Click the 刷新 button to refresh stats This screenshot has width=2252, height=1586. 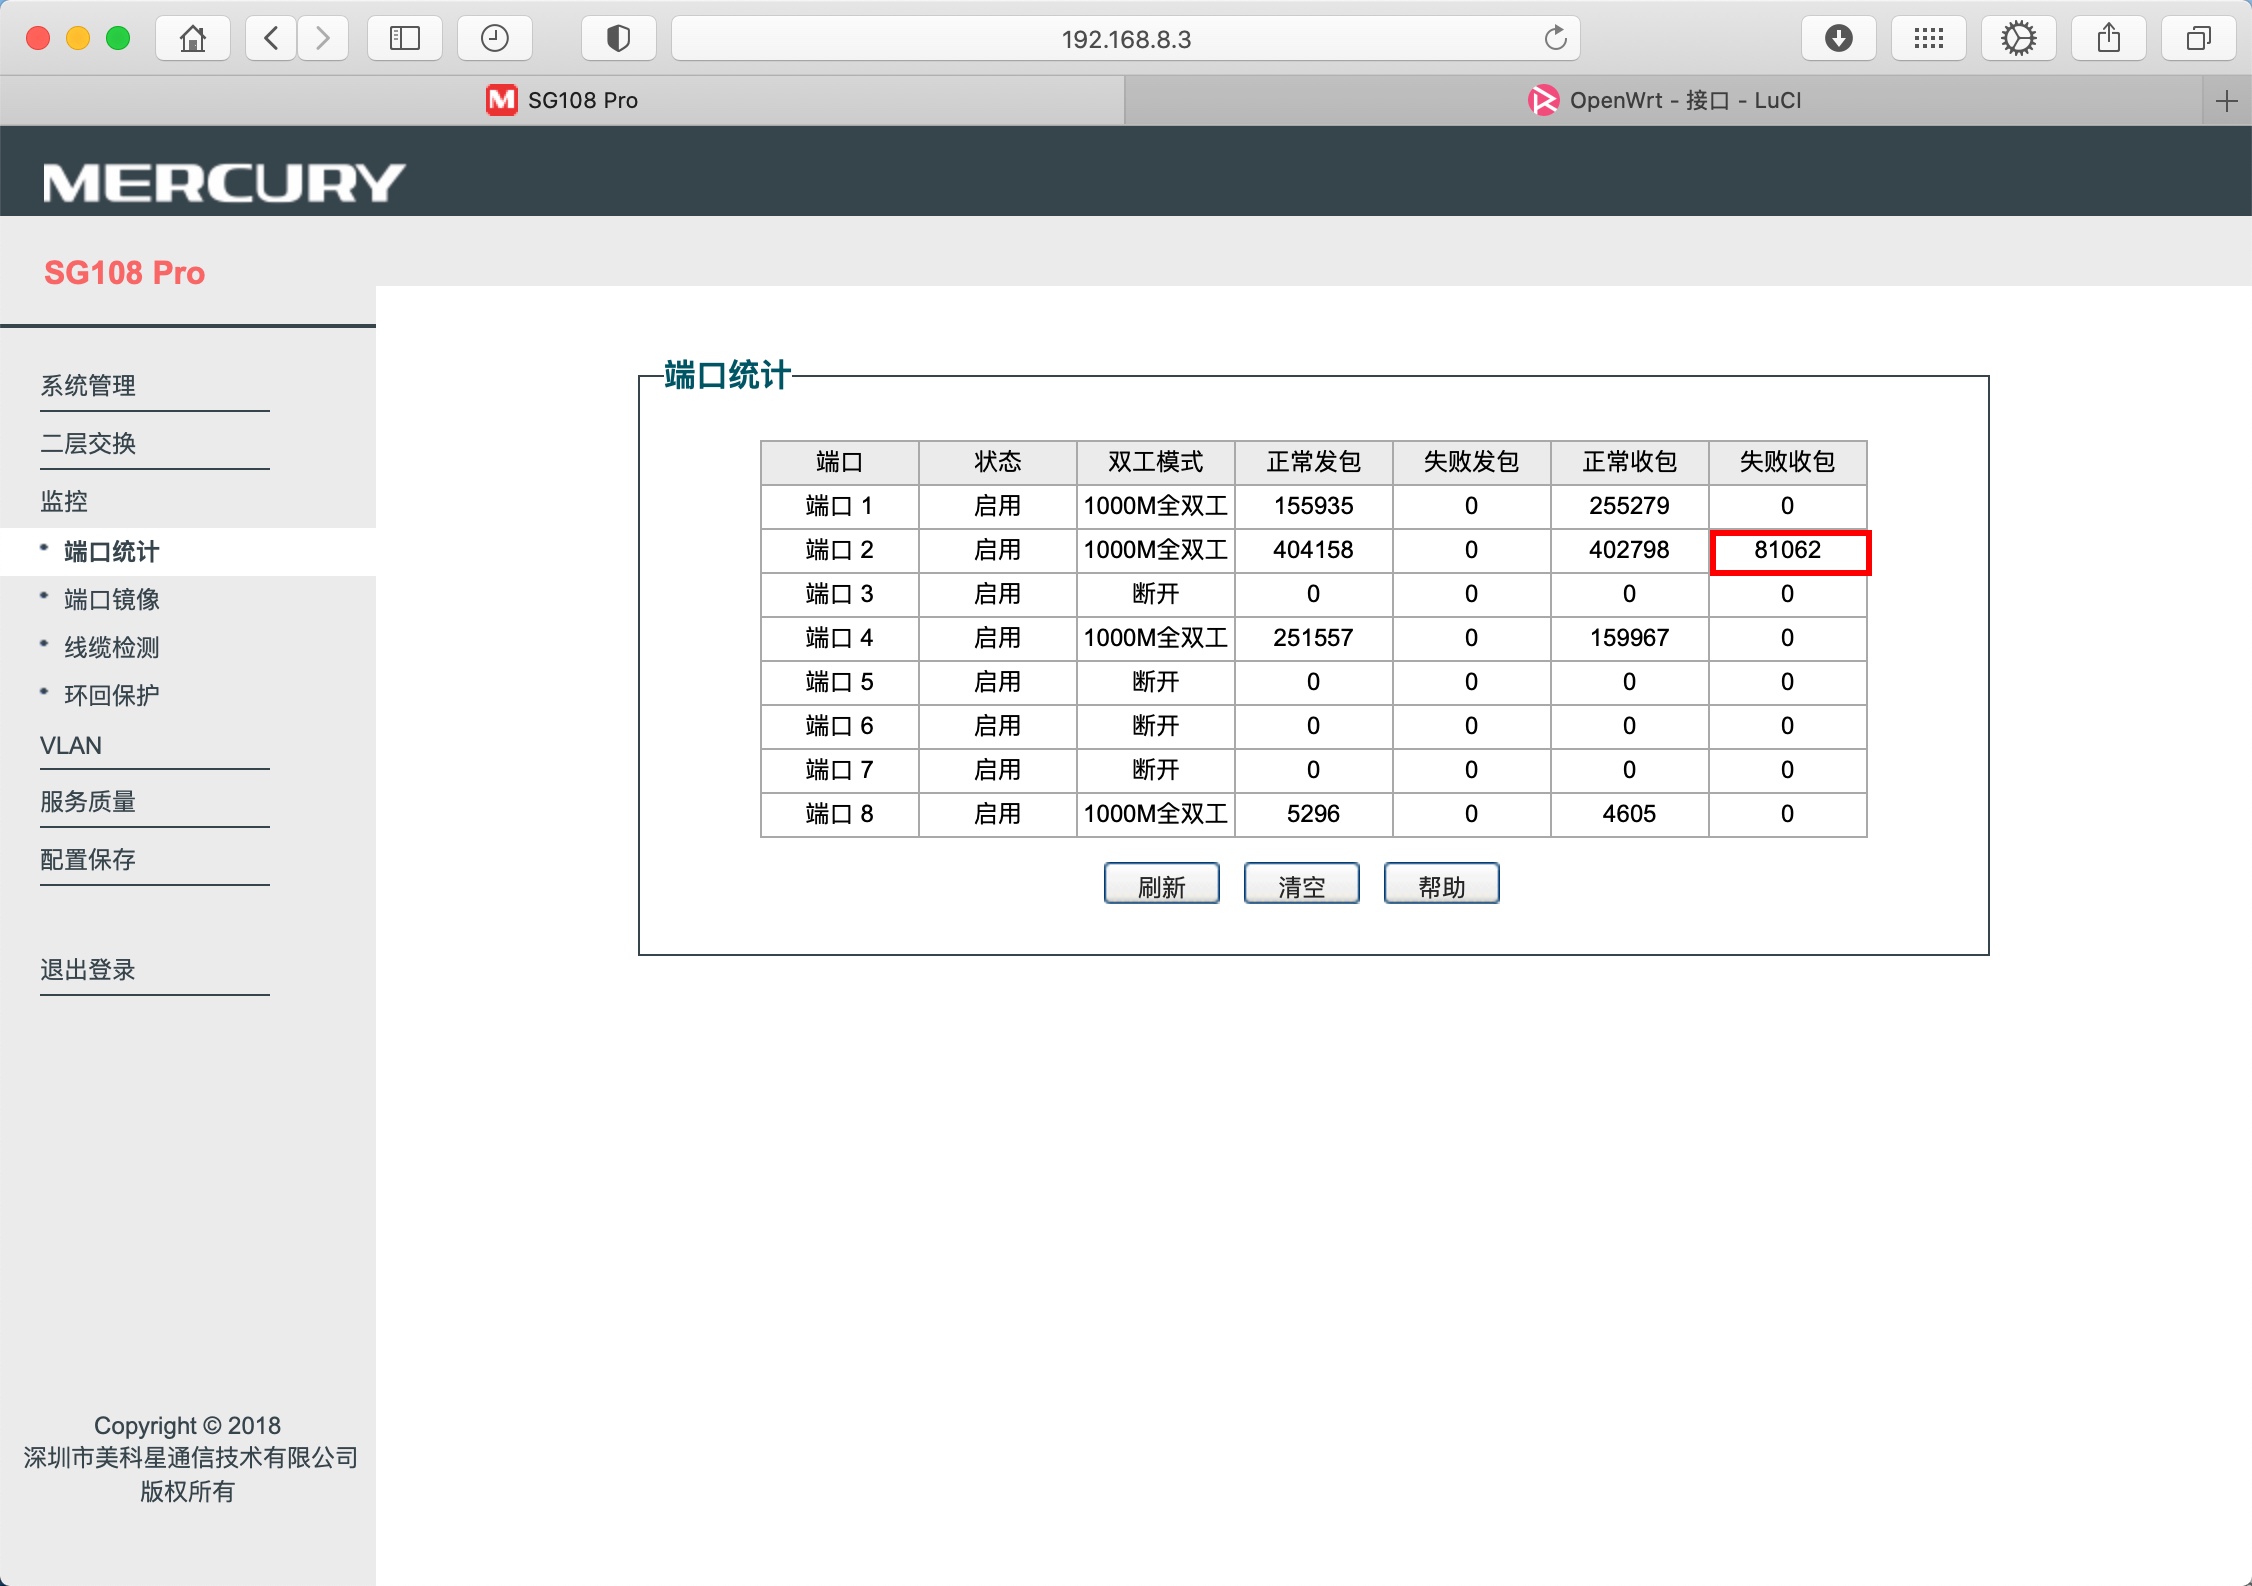click(x=1161, y=883)
